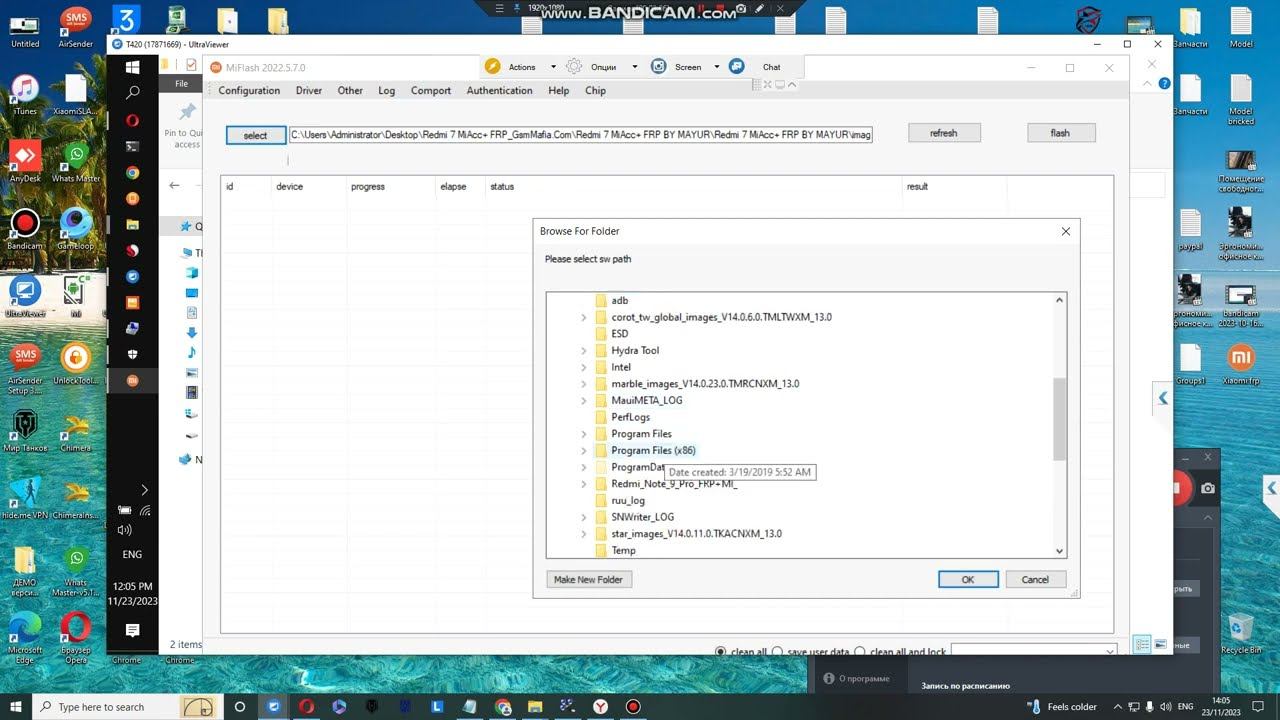Click the Make New Folder button
Viewport: 1280px width, 720px height.
[x=589, y=579]
